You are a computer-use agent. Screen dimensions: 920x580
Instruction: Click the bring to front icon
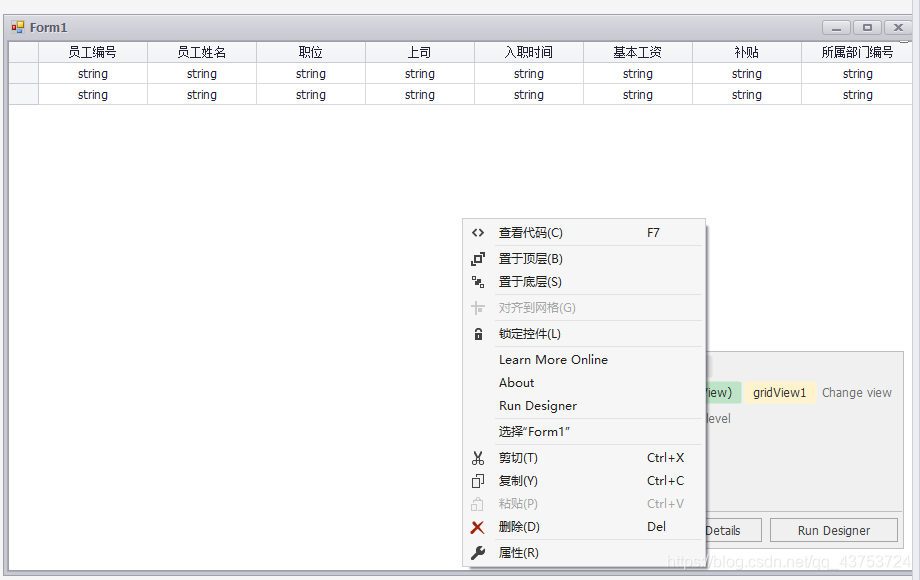(478, 259)
